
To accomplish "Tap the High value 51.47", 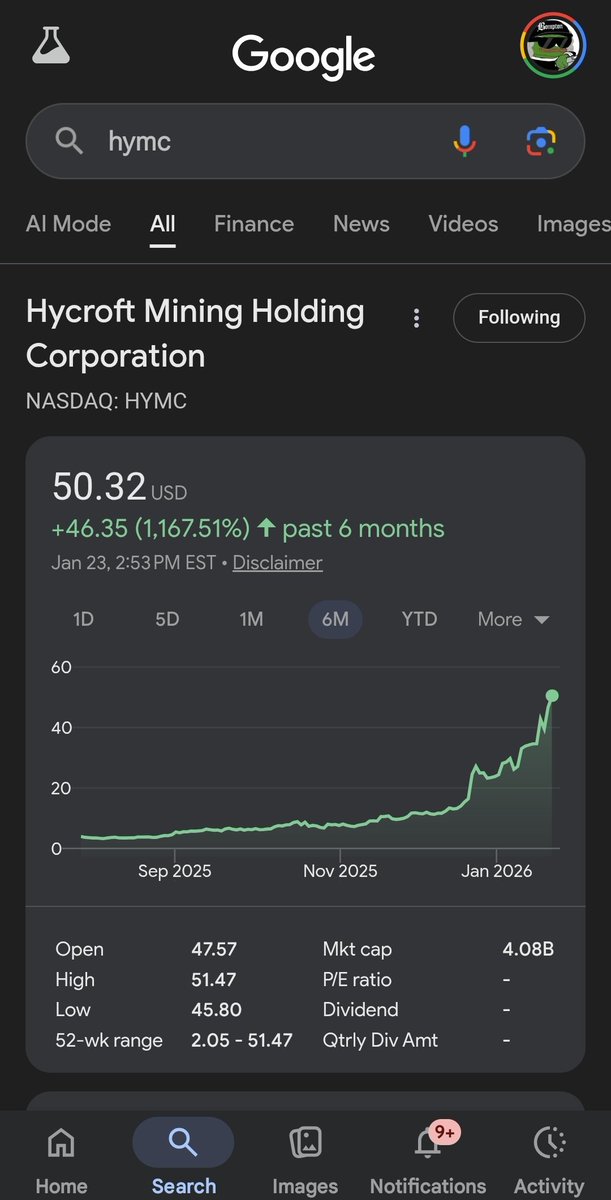I will pyautogui.click(x=214, y=980).
